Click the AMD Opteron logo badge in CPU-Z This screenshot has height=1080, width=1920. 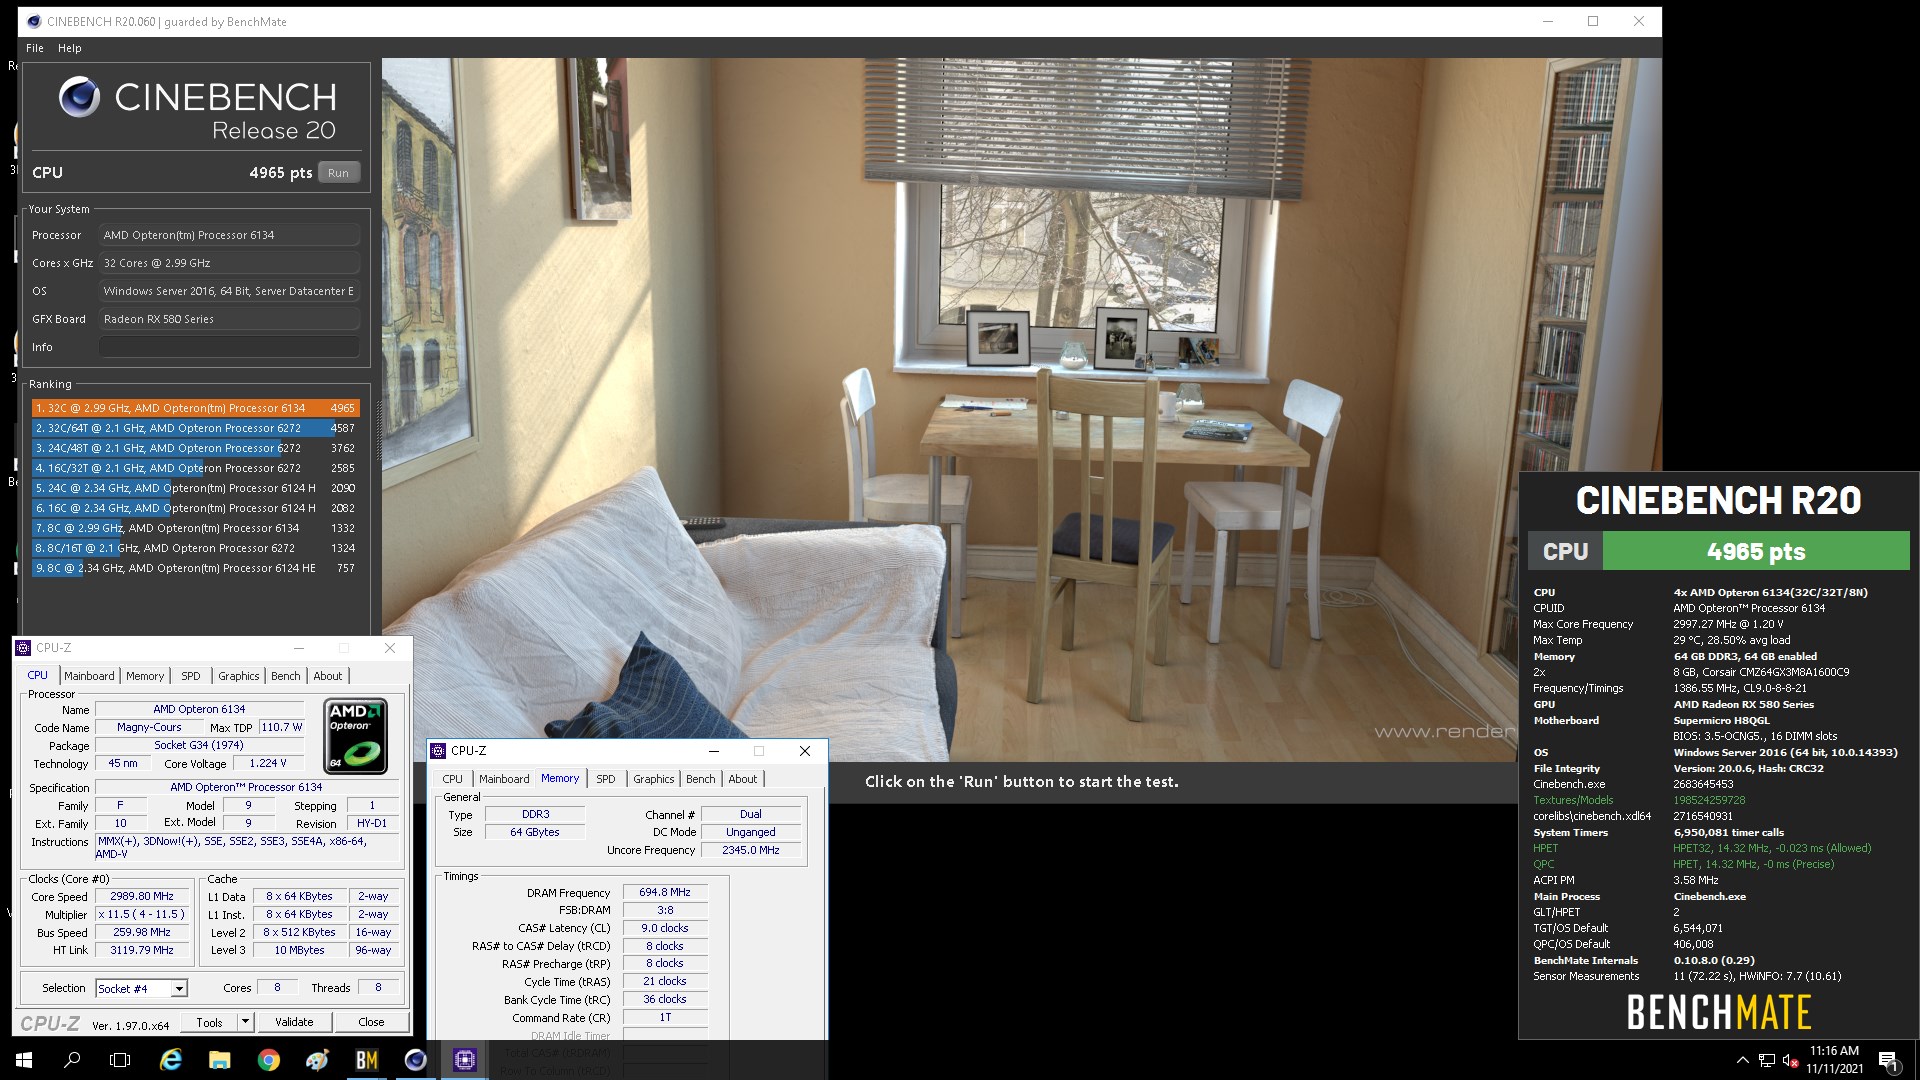click(x=356, y=736)
